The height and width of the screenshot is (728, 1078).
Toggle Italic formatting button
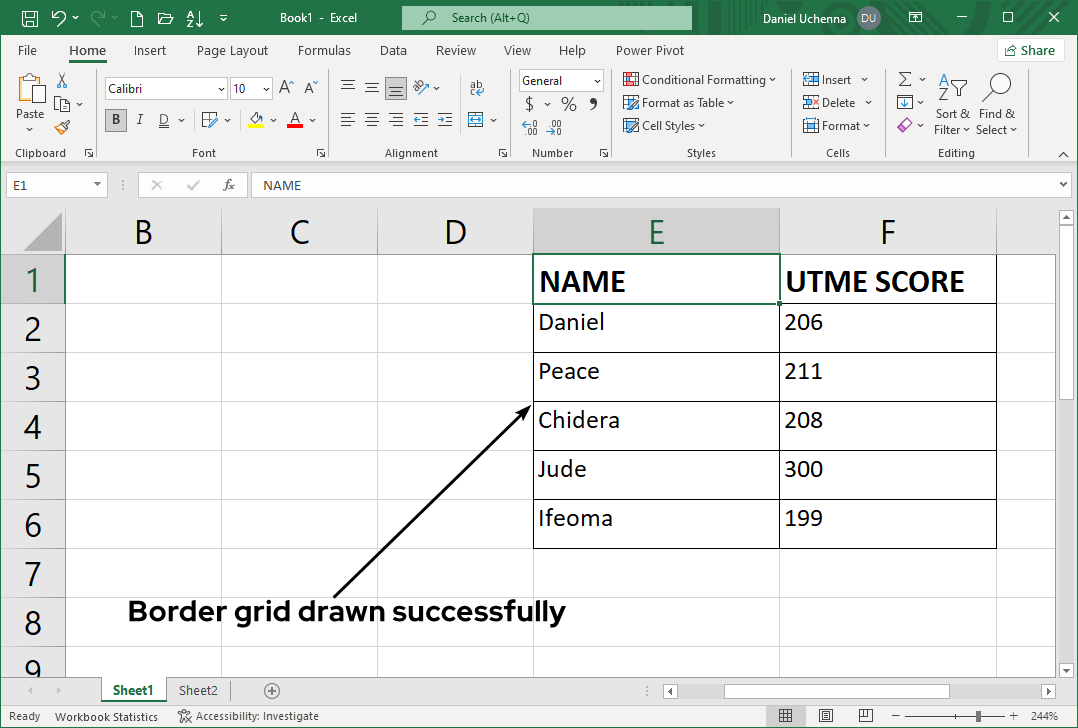point(139,120)
